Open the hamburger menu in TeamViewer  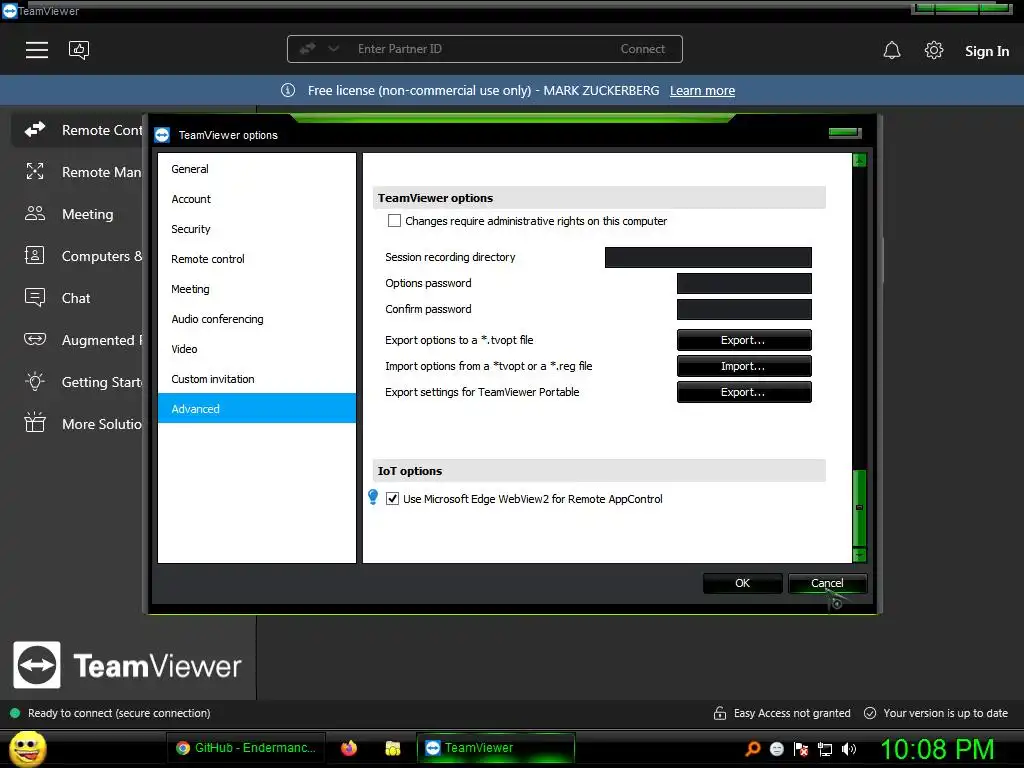click(x=37, y=50)
